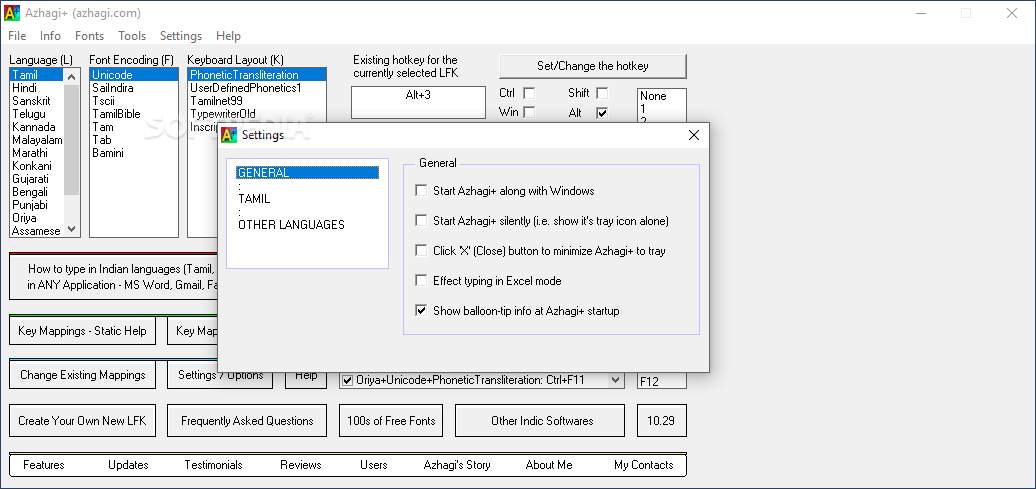Select Malayalam in Language list

(x=37, y=140)
